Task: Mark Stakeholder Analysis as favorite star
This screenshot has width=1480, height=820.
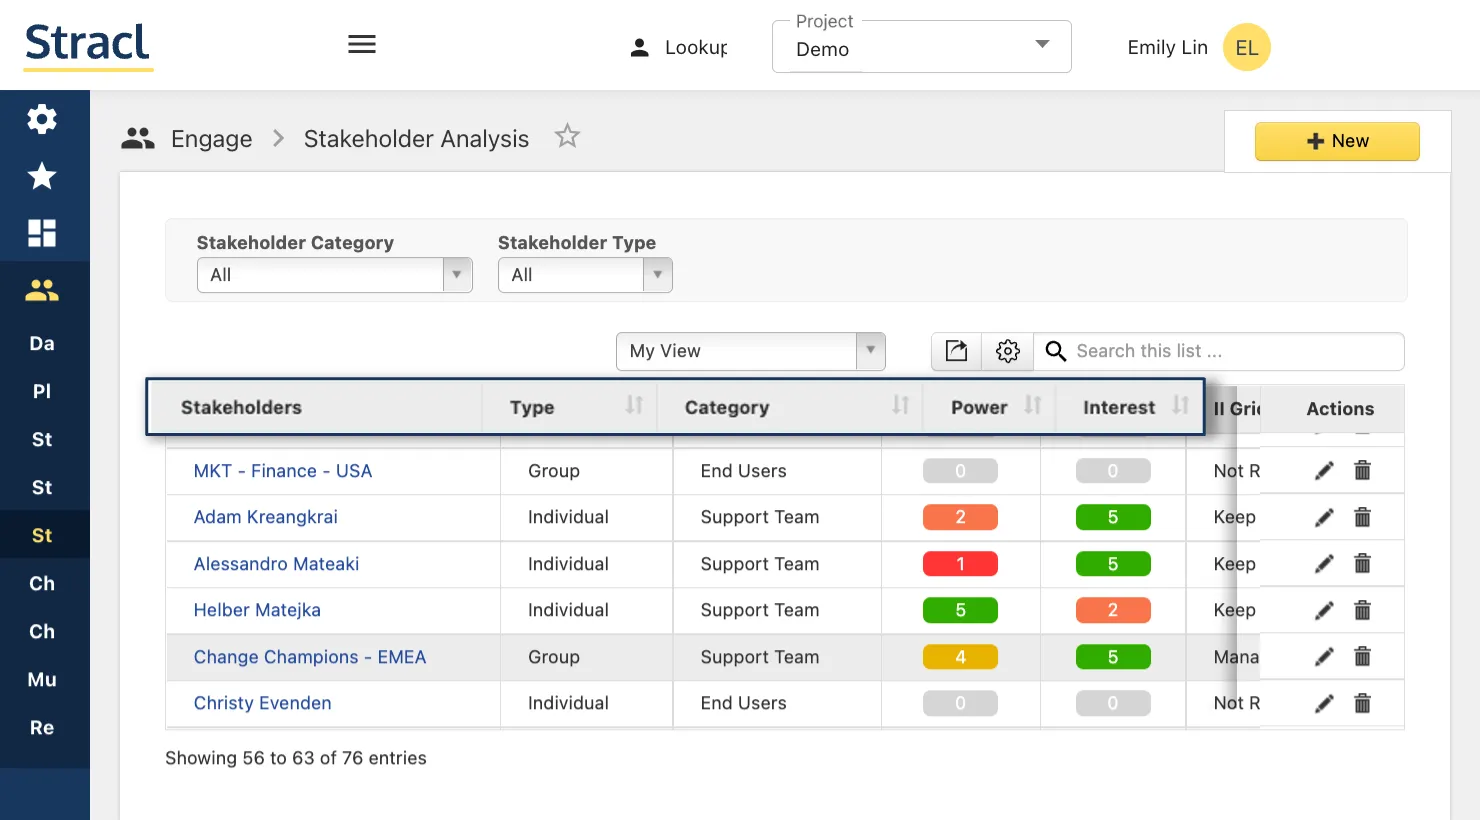Action: (x=567, y=136)
